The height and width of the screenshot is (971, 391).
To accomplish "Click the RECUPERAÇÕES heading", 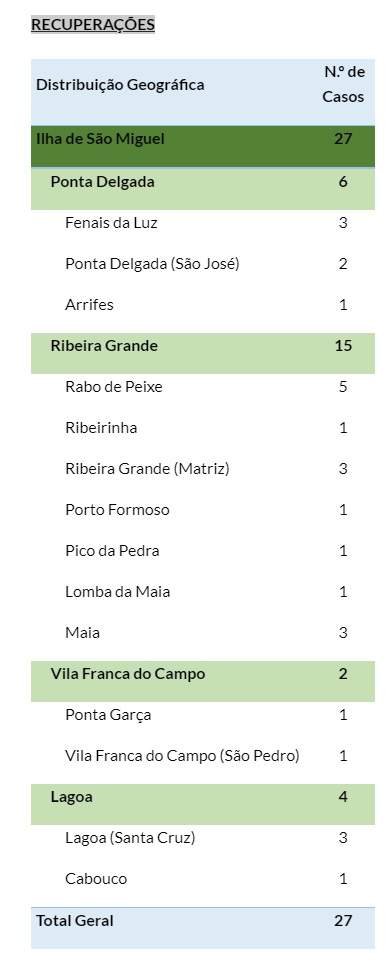I will click(93, 25).
